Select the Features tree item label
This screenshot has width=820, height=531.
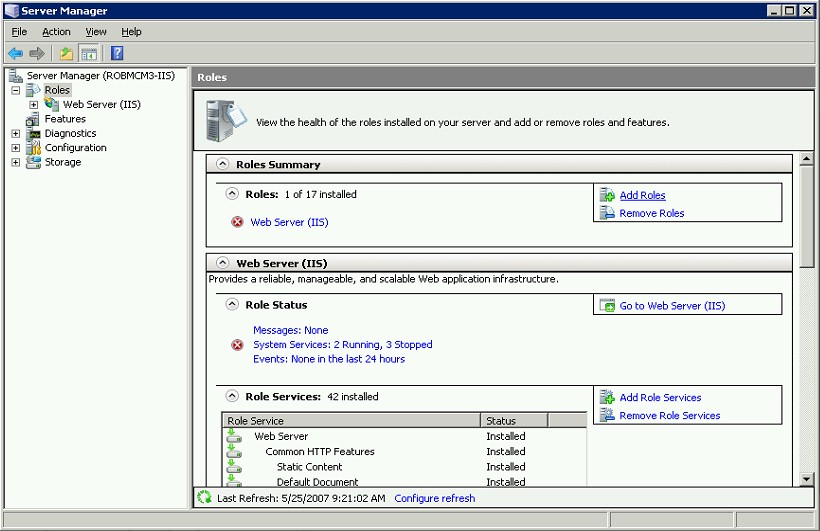(65, 119)
